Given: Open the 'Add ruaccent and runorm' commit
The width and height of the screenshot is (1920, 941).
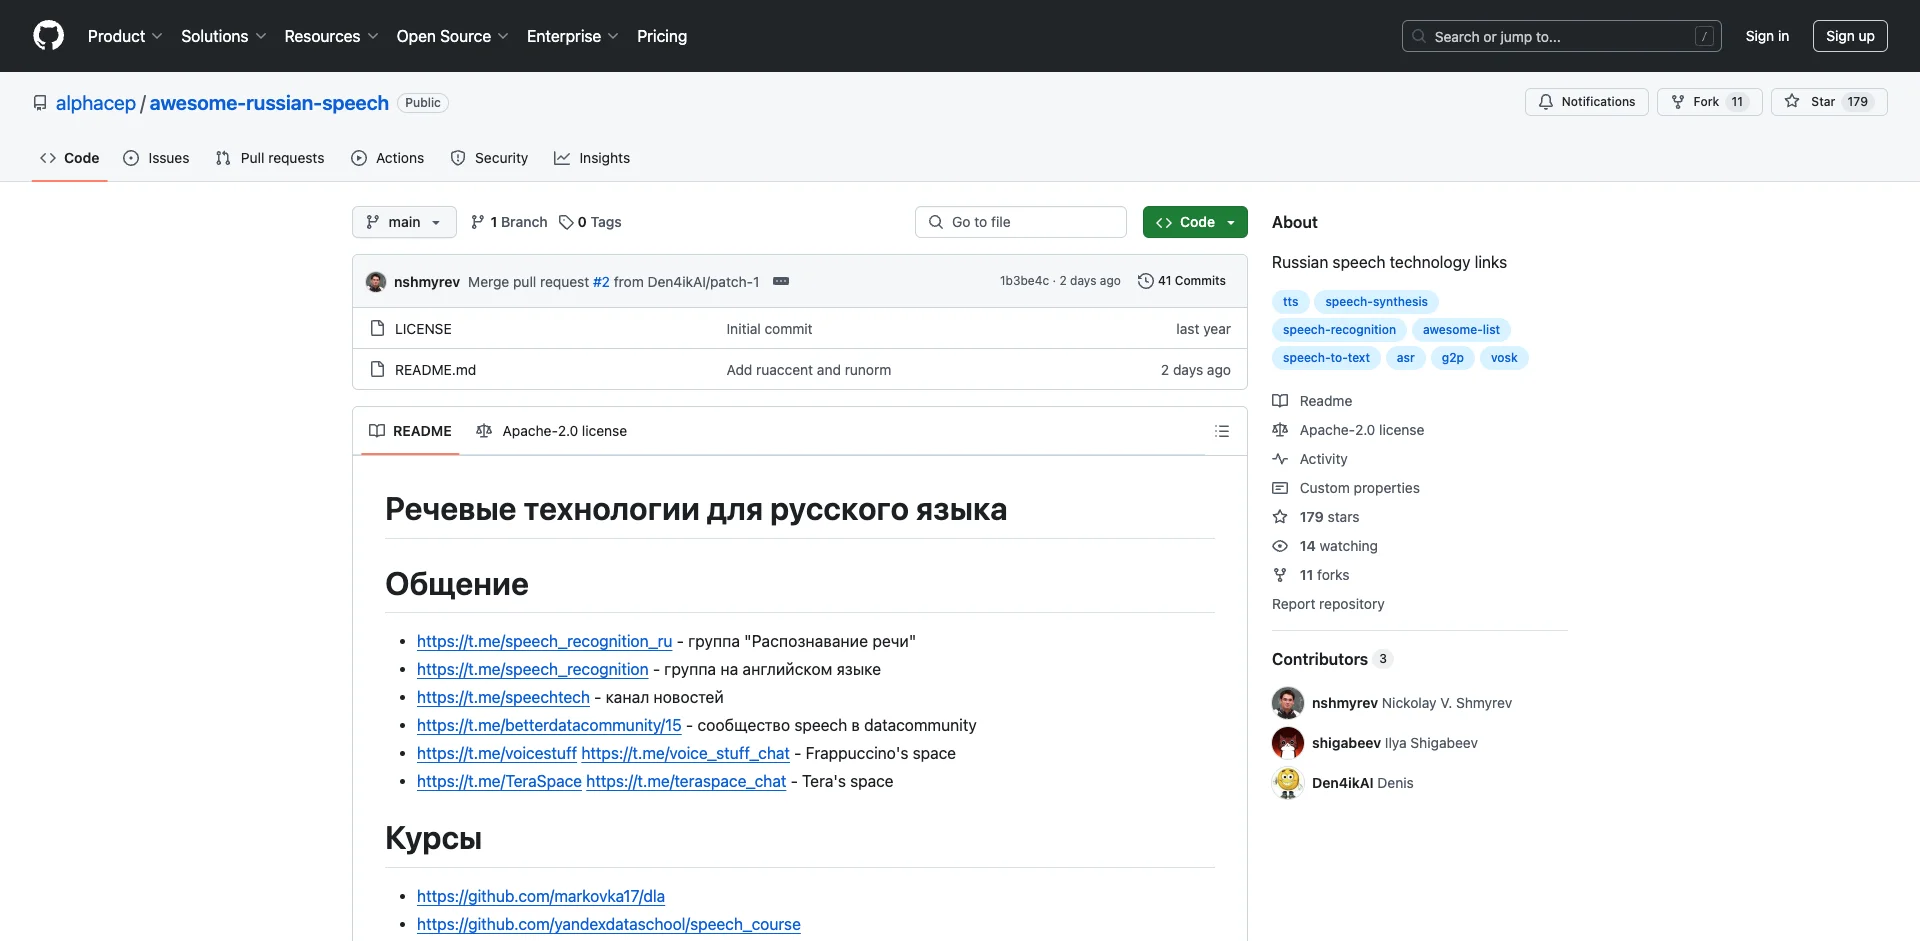Looking at the screenshot, I should (809, 370).
